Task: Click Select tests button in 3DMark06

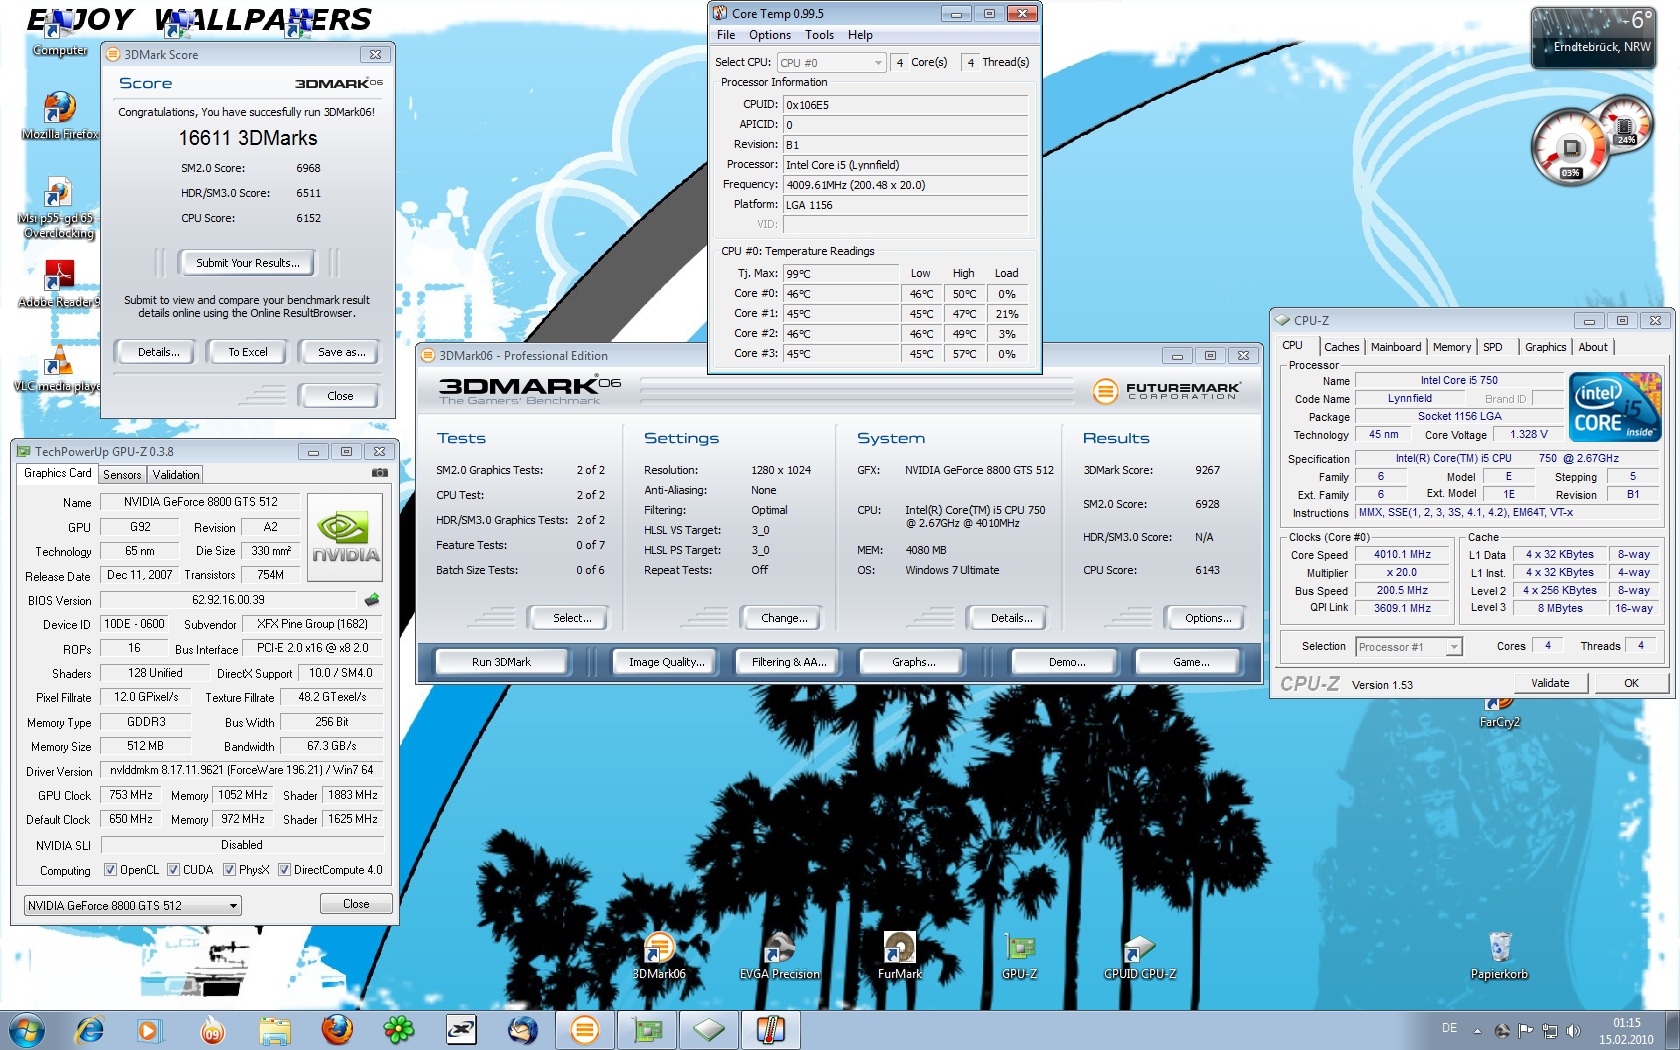Action: 572,618
